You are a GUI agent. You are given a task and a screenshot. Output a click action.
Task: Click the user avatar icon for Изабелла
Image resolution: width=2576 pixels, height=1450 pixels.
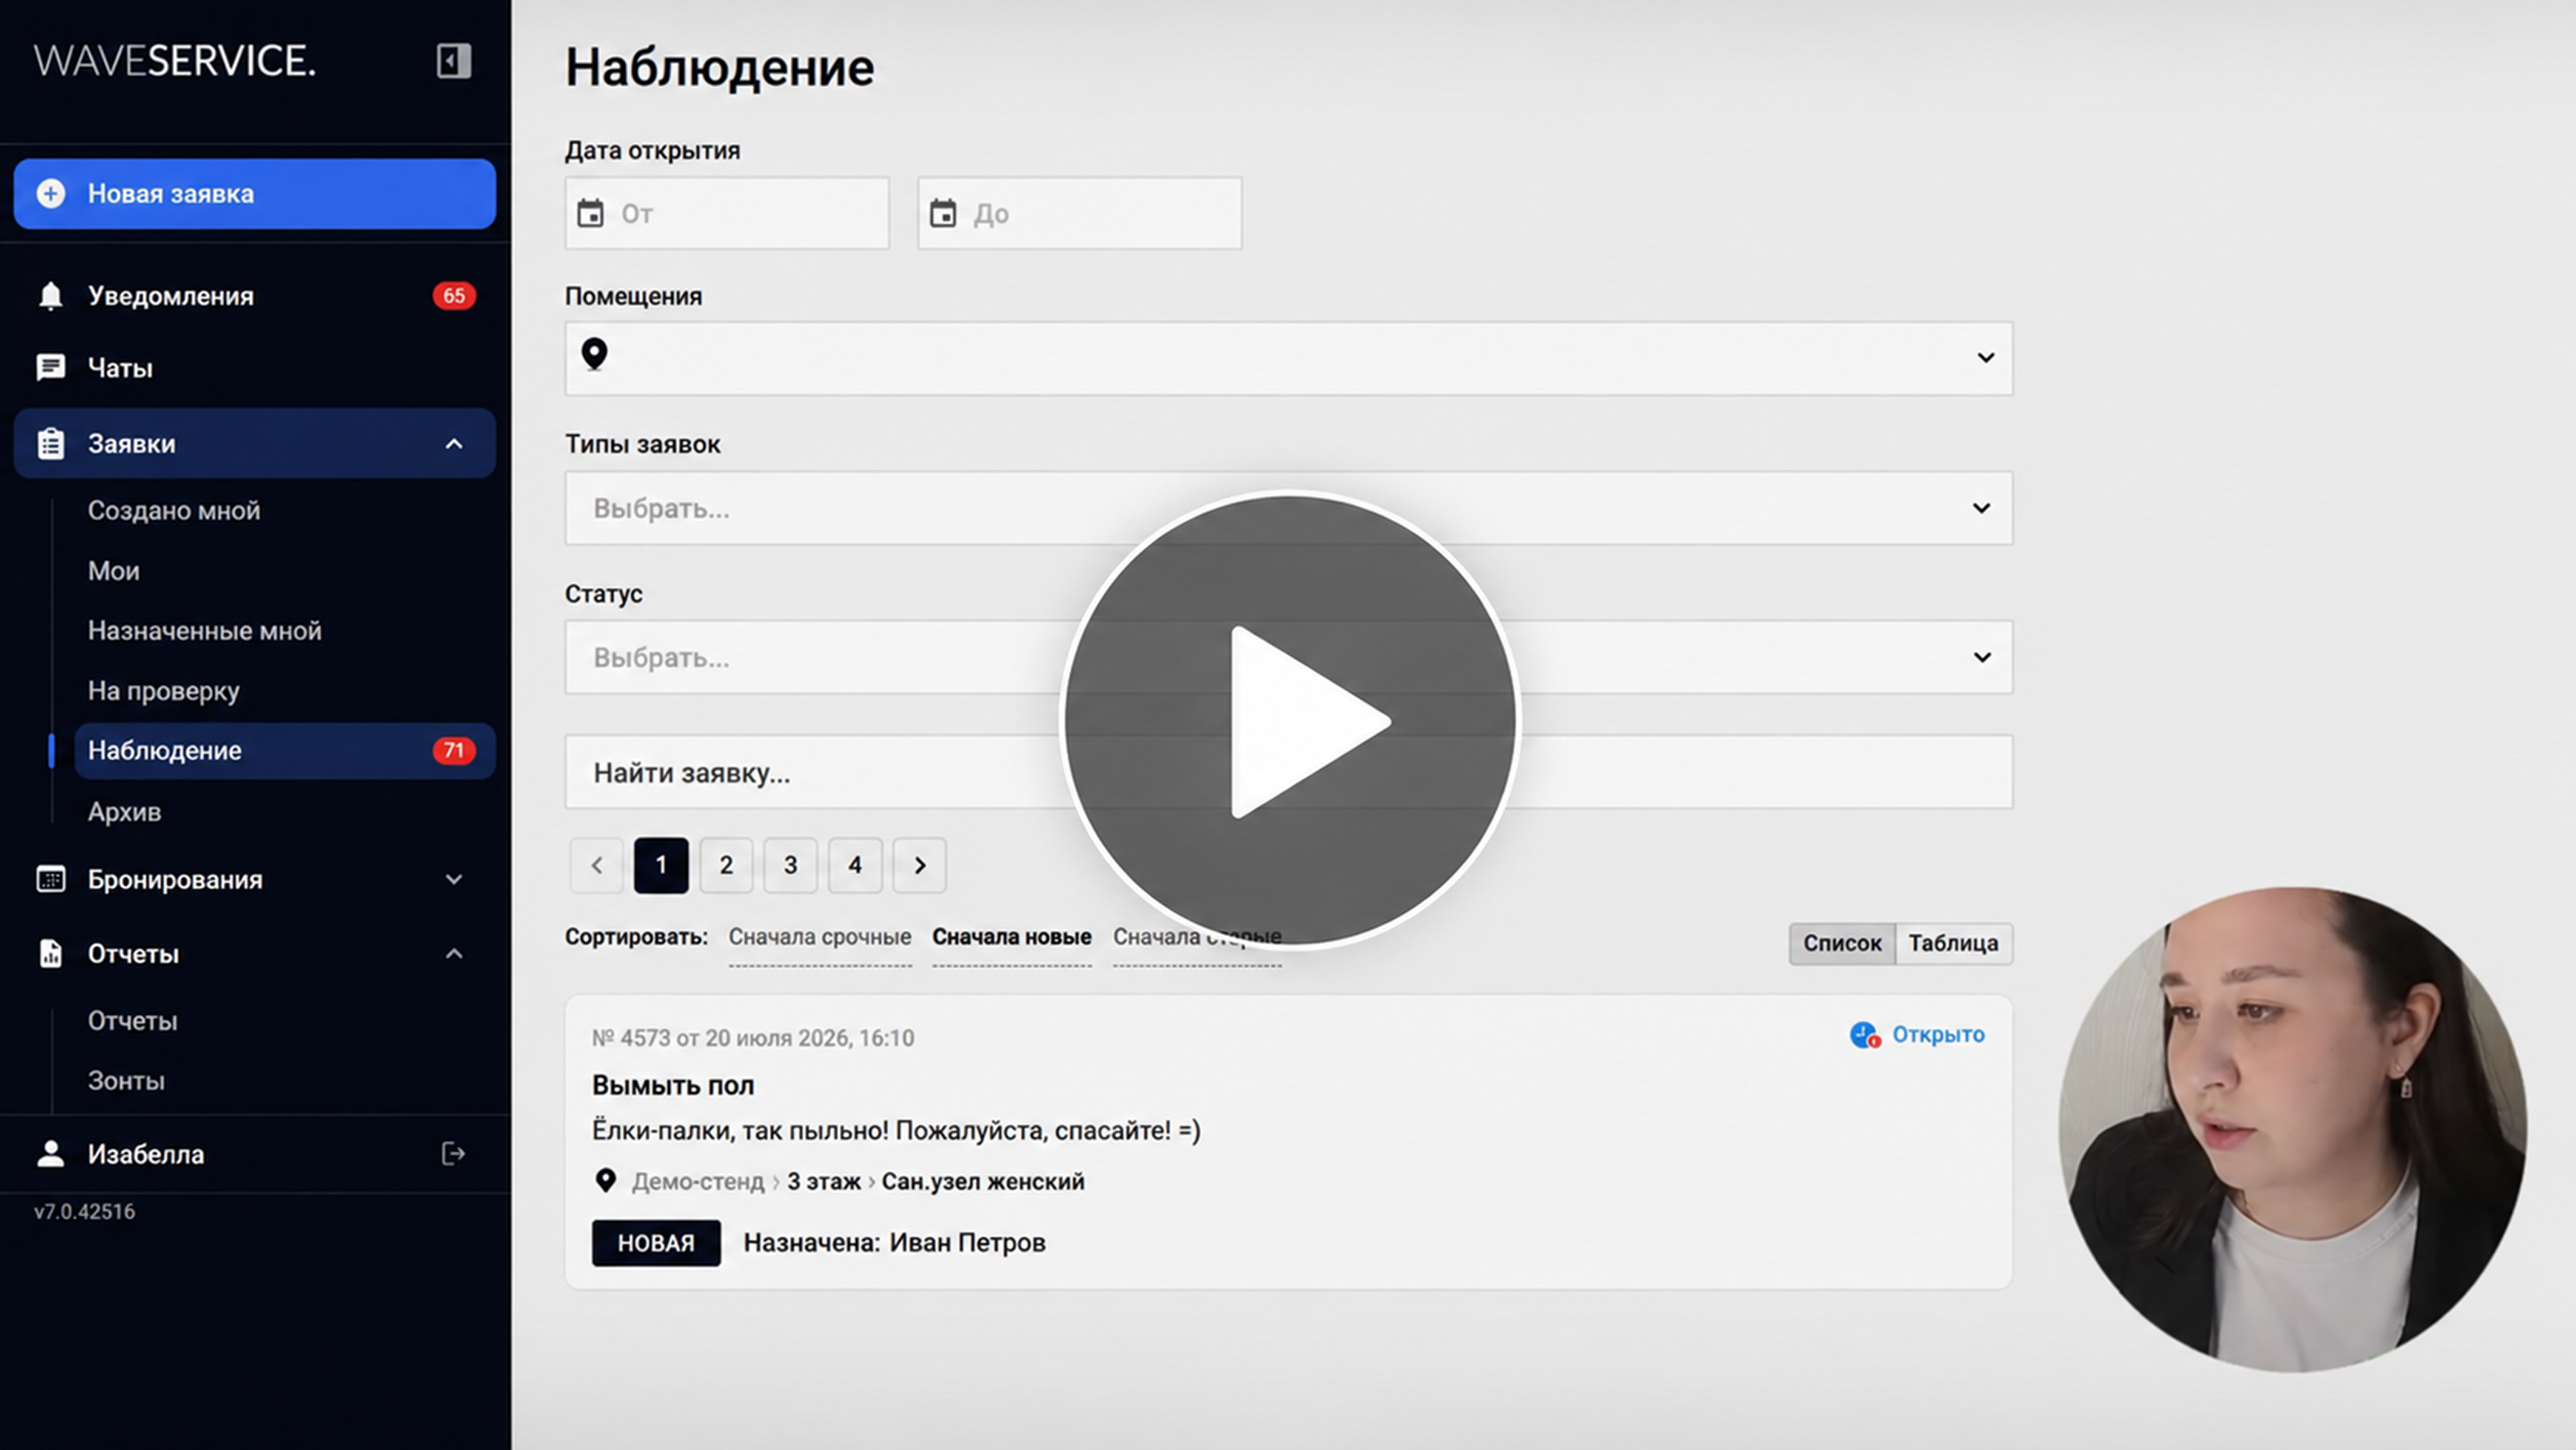[51, 1154]
